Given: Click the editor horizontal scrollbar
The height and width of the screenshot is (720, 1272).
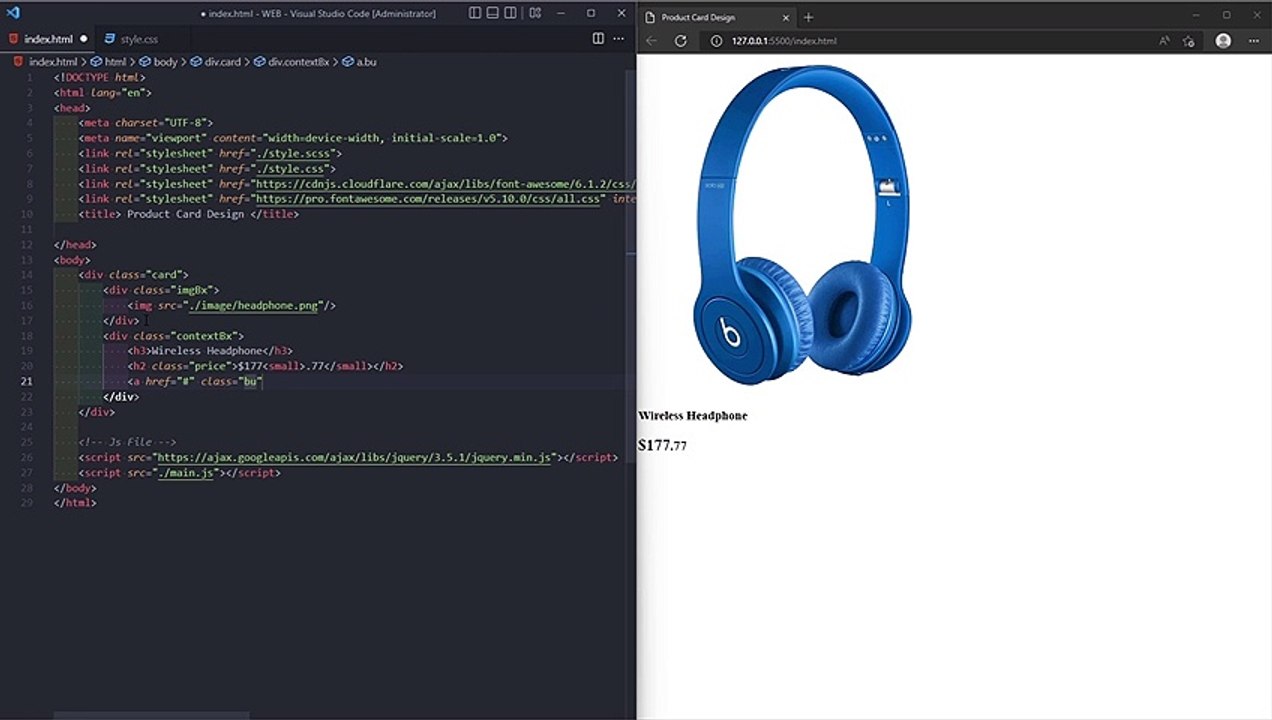Looking at the screenshot, I should [150, 715].
